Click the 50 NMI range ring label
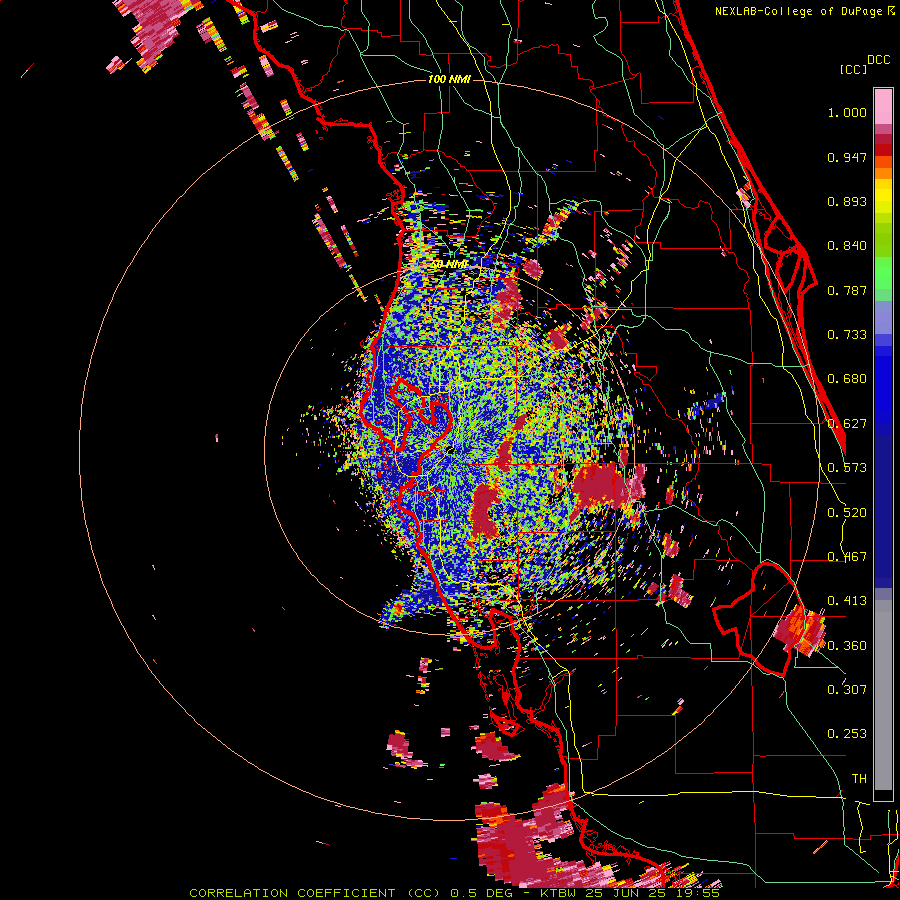Viewport: 900px width, 900px height. [449, 265]
